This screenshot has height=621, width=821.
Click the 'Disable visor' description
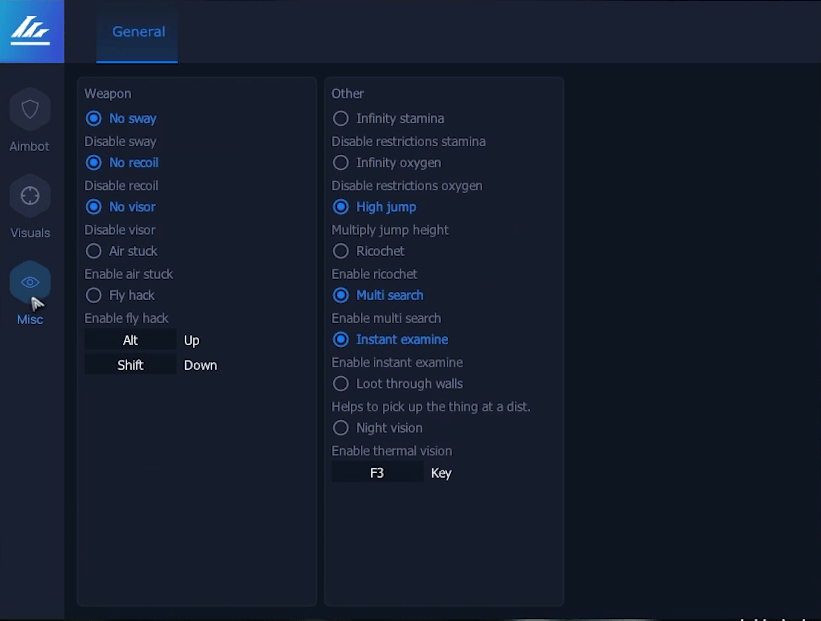(120, 230)
